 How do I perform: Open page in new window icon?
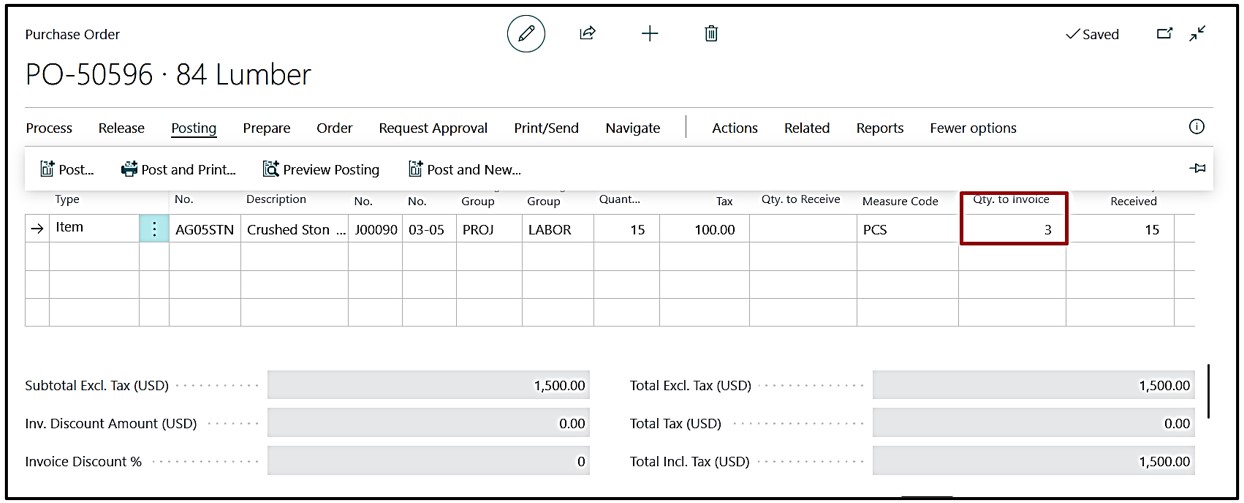point(1164,34)
